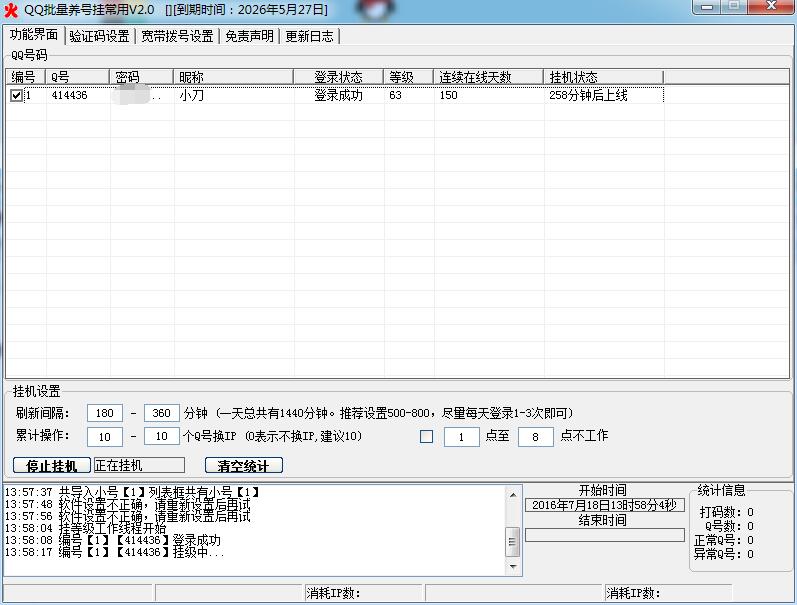
Task: Close the QQ批量养号 window
Action: 771,7
